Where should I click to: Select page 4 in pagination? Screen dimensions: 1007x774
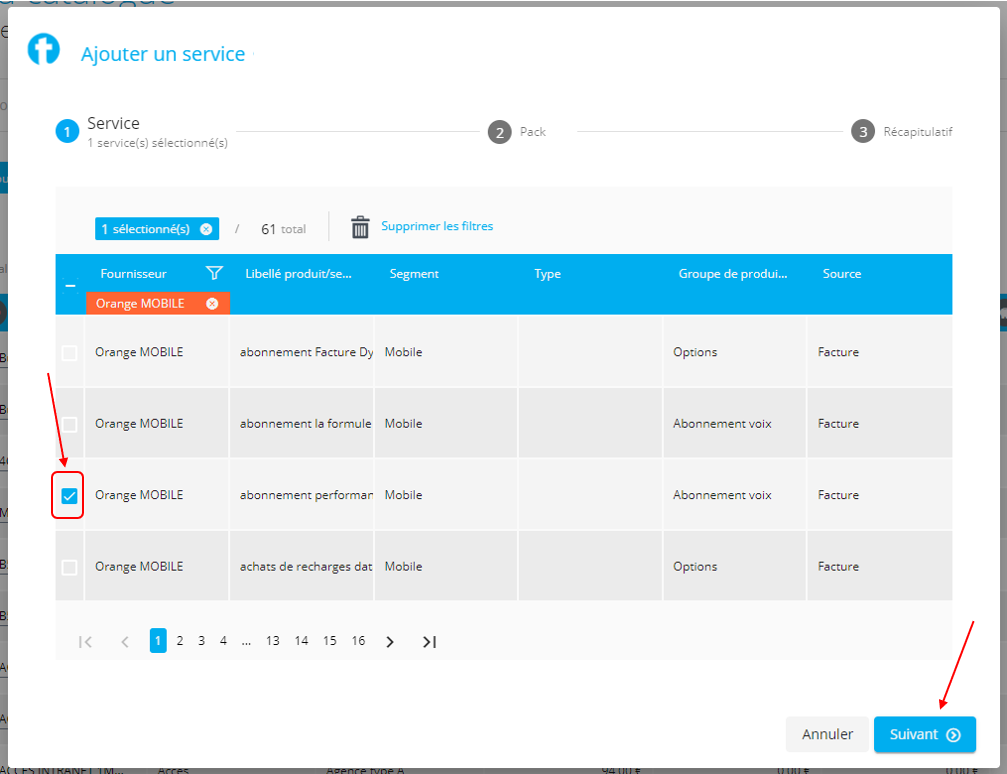pyautogui.click(x=223, y=640)
